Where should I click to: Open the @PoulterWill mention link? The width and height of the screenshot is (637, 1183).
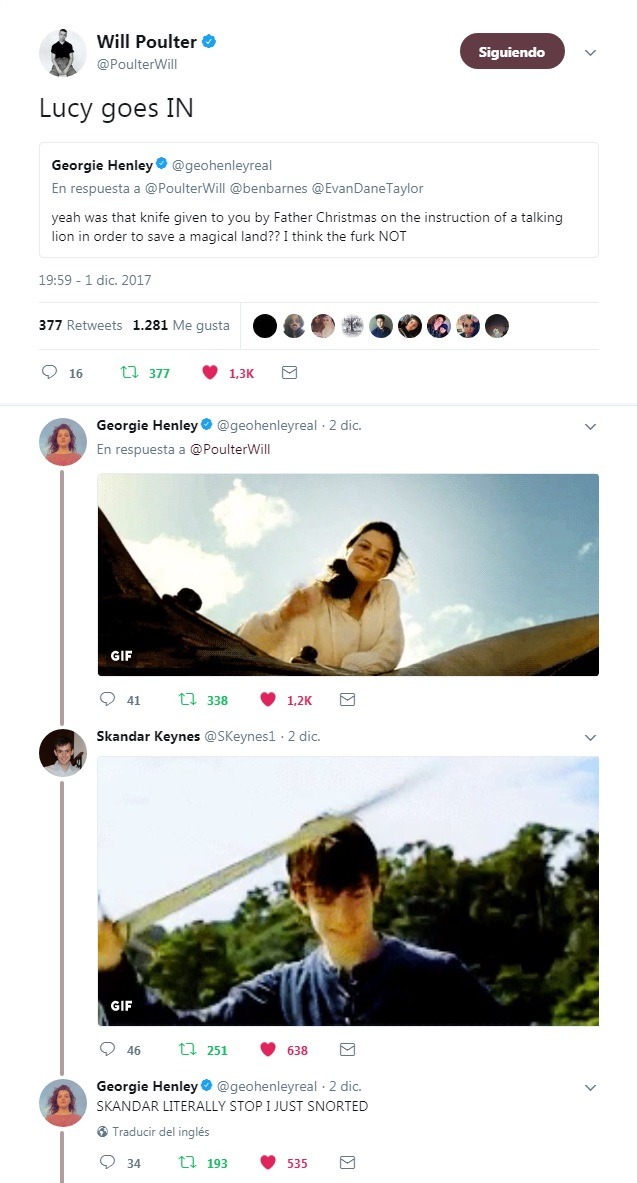pyautogui.click(x=230, y=449)
